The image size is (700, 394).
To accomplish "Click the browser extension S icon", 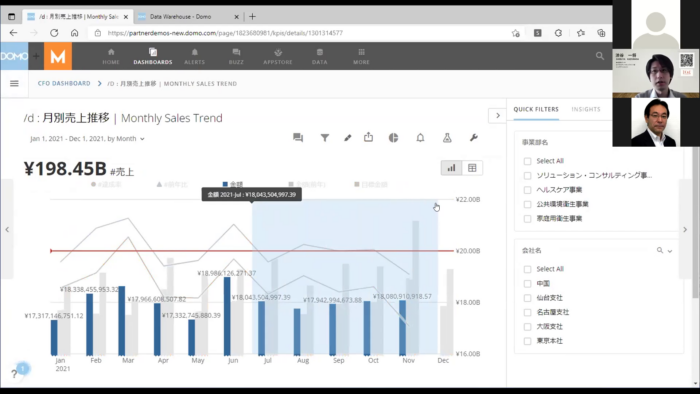I will pos(538,33).
